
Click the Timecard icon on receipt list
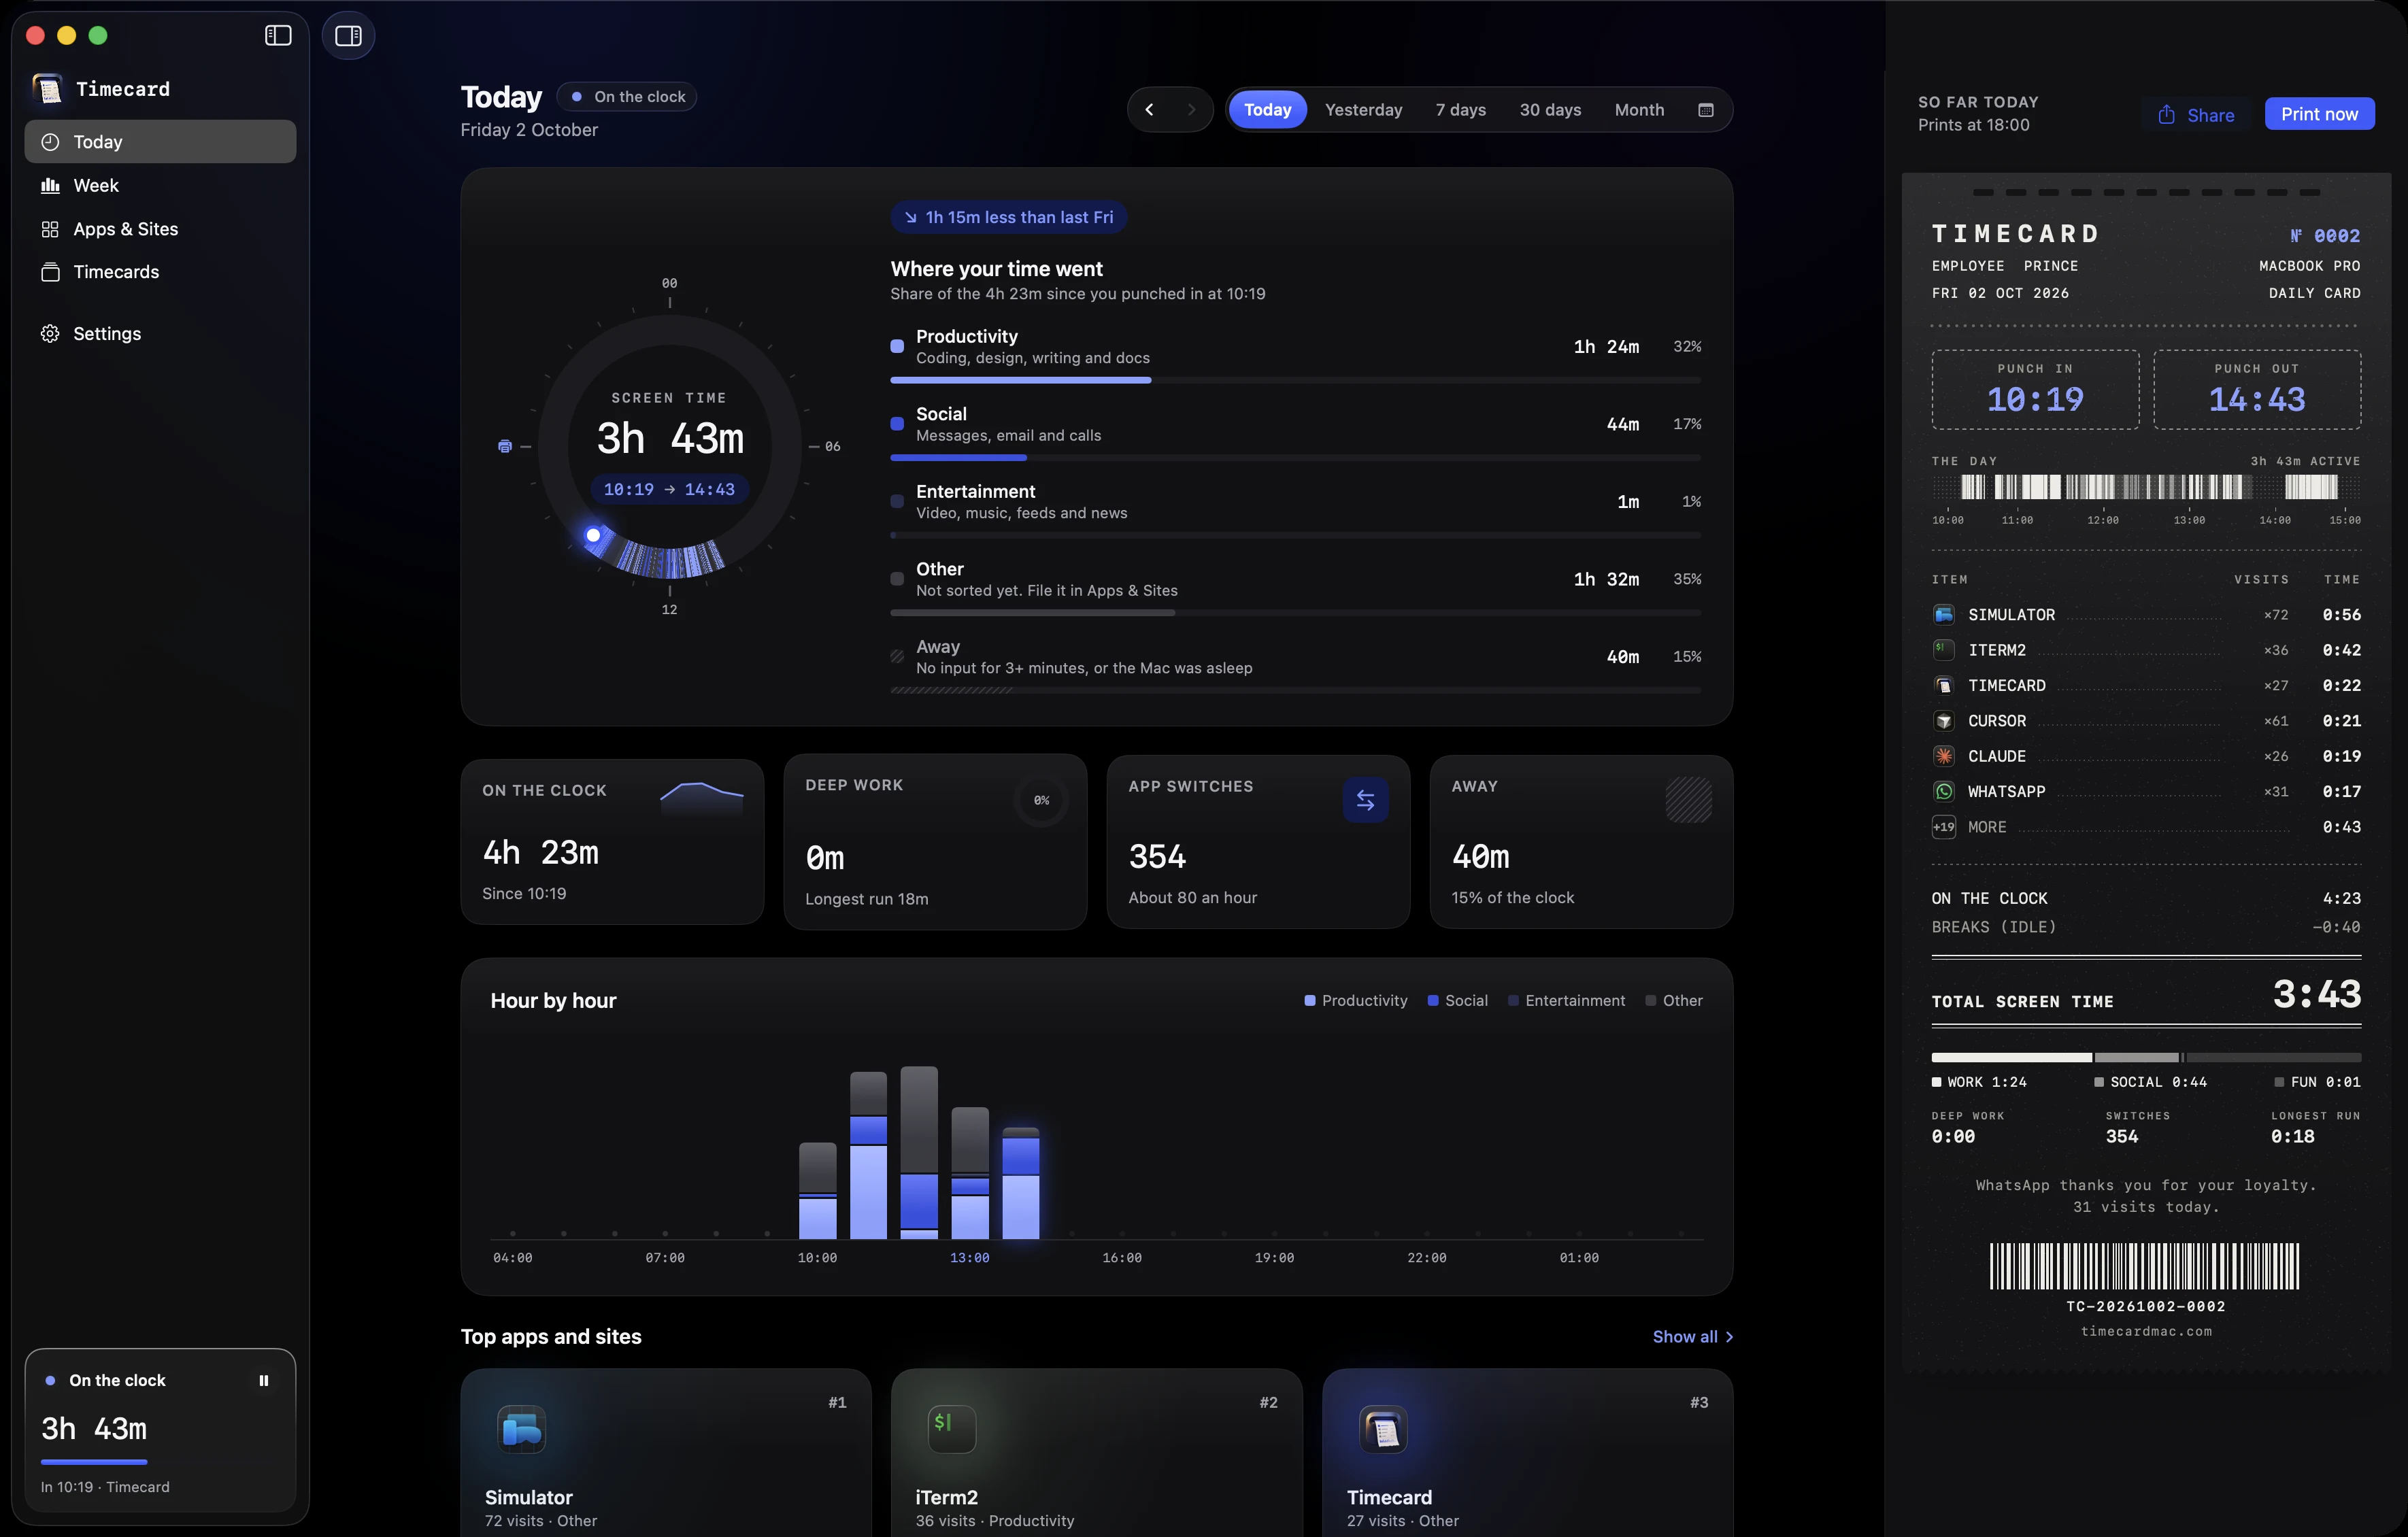1943,685
